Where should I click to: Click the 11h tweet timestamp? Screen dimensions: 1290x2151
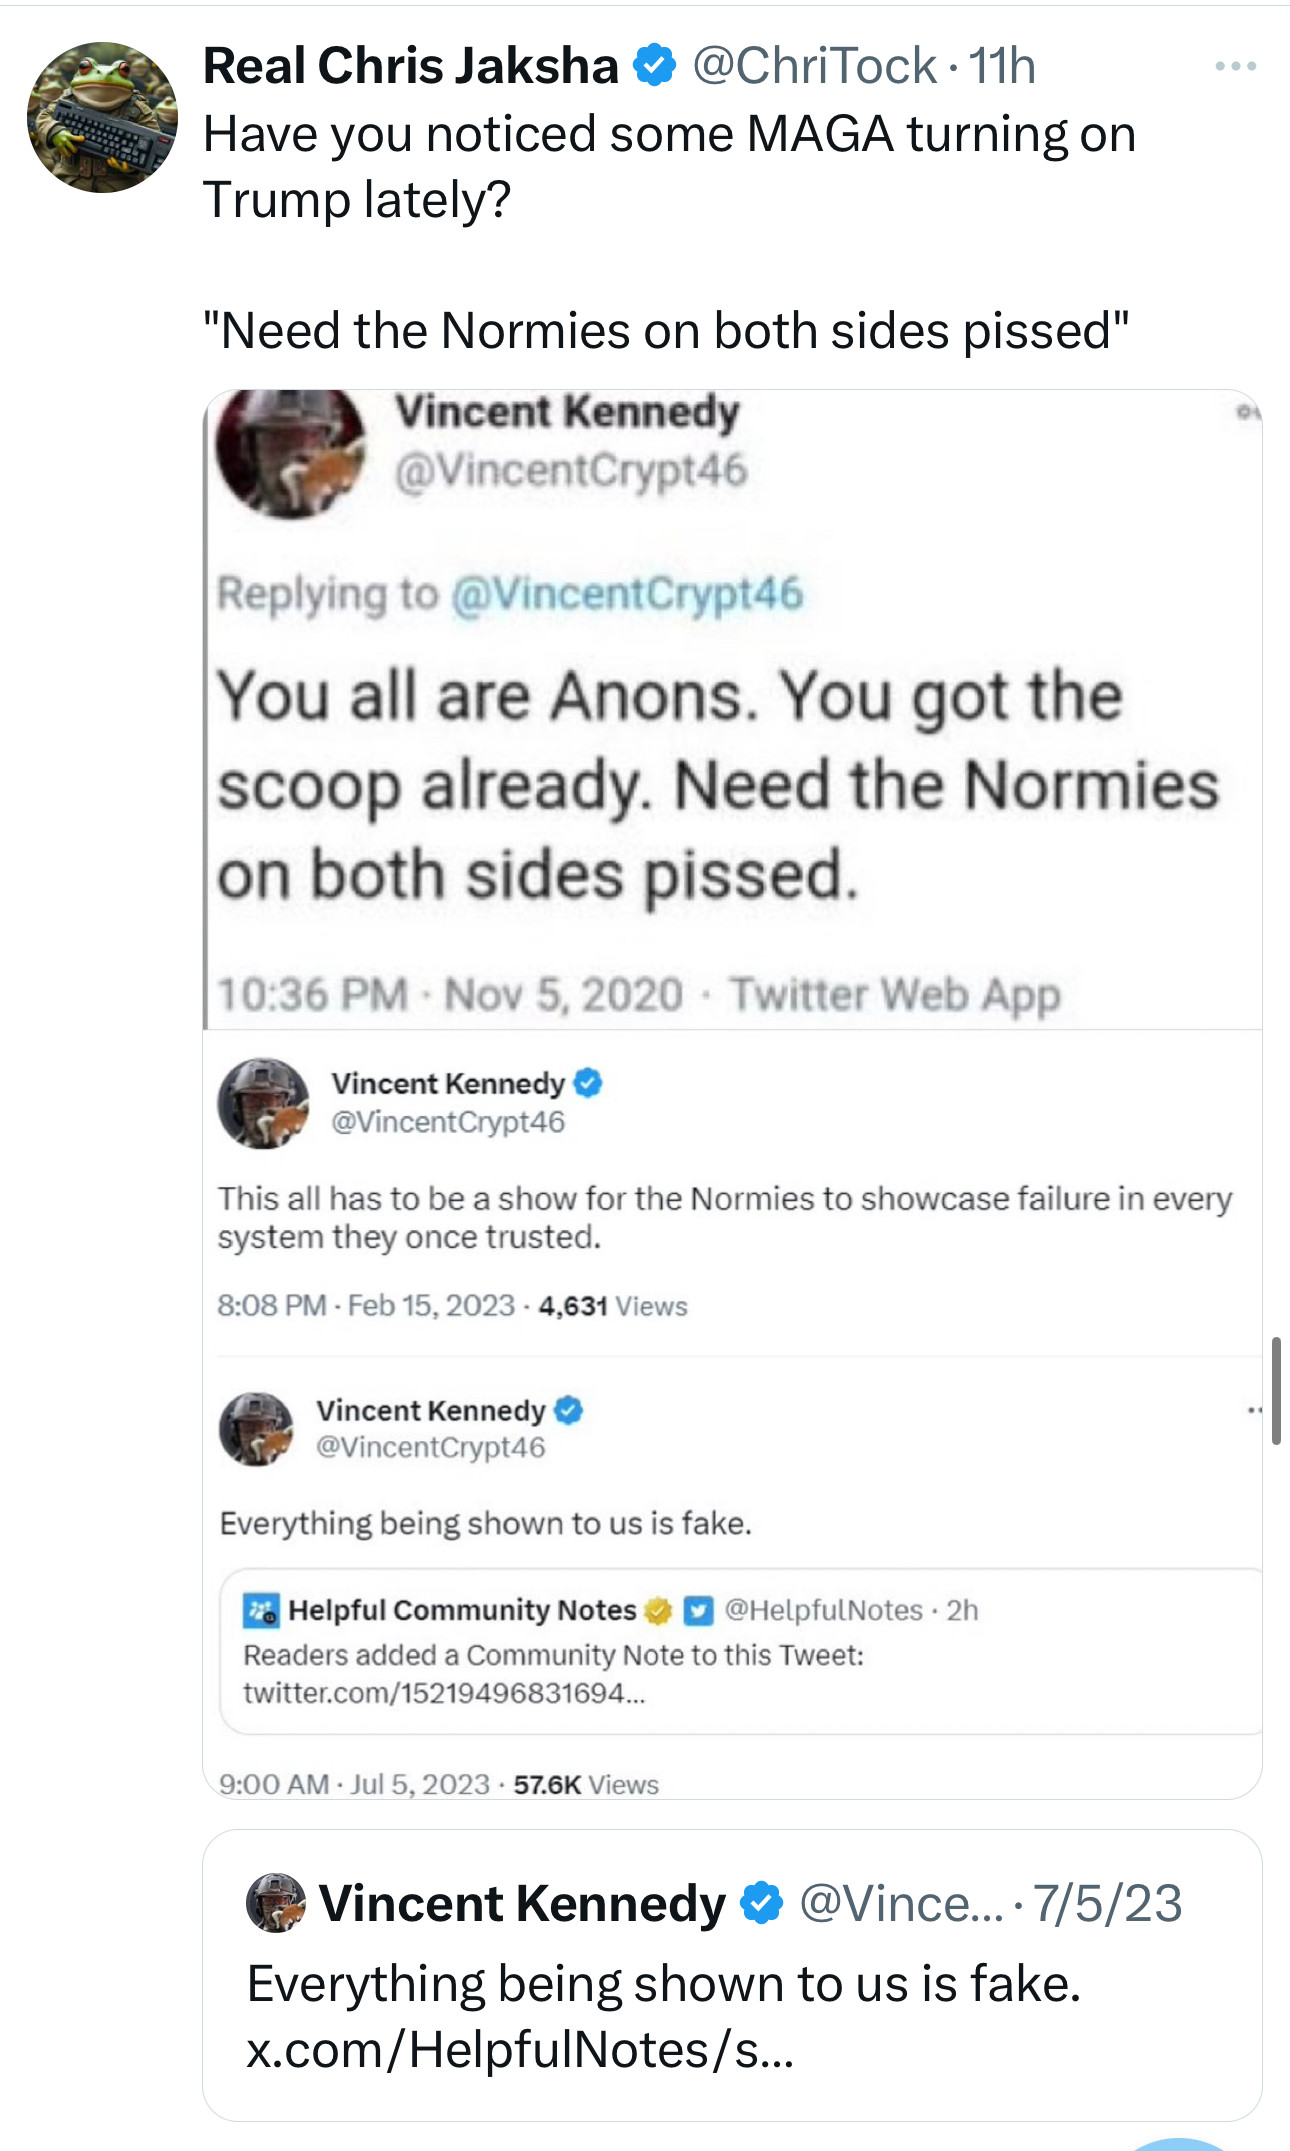1002,66
